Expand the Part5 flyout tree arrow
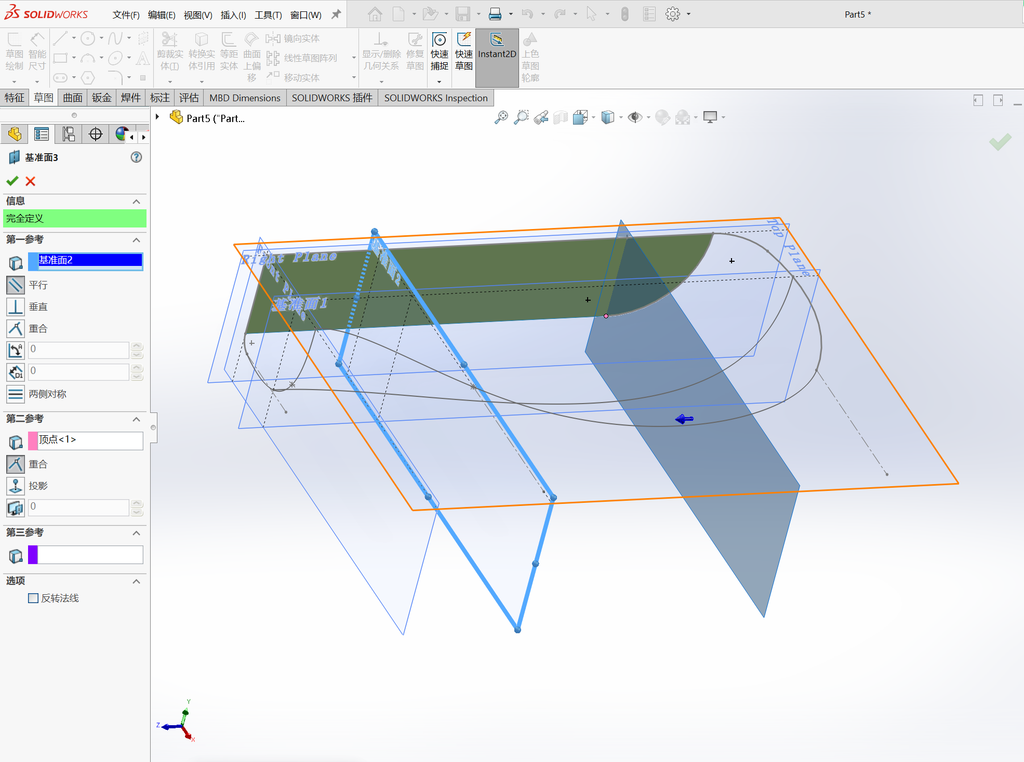Image resolution: width=1024 pixels, height=762 pixels. [157, 117]
